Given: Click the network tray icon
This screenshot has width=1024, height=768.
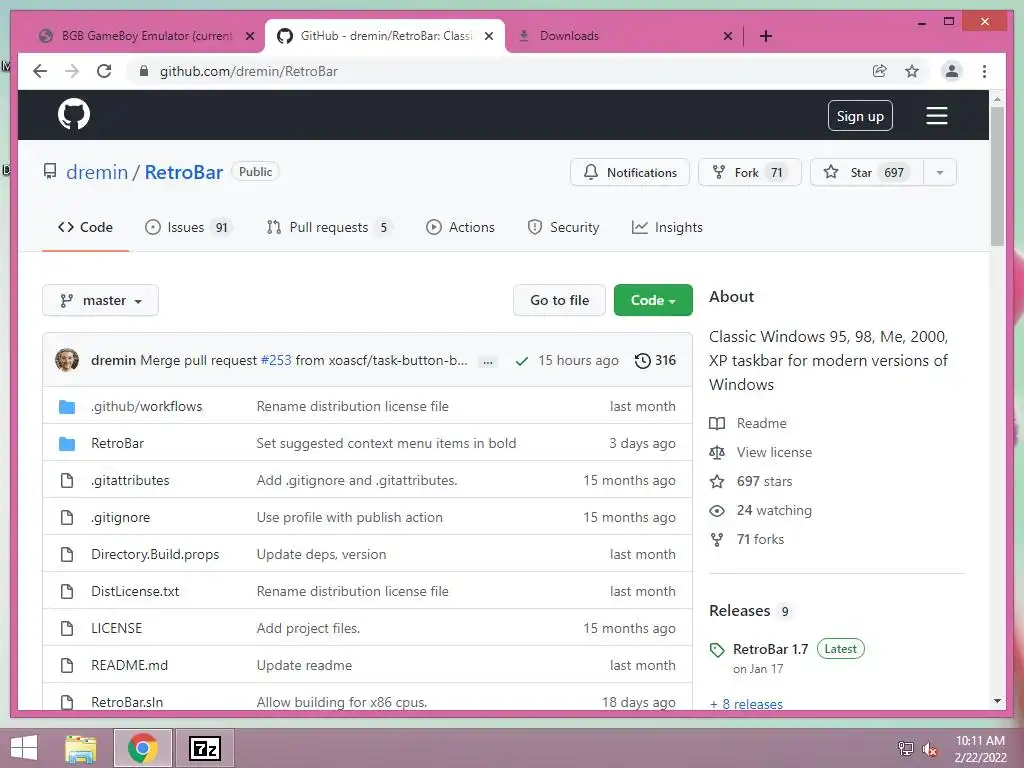Looking at the screenshot, I should coord(905,748).
